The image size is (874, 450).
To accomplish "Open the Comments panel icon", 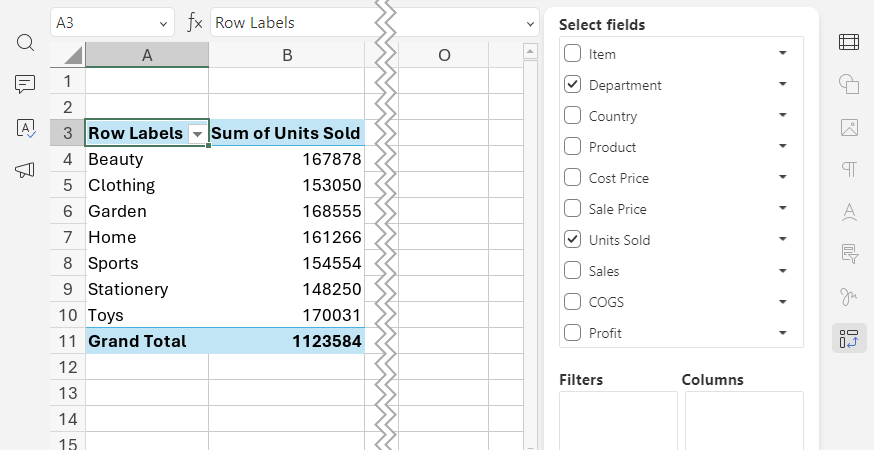I will [25, 85].
